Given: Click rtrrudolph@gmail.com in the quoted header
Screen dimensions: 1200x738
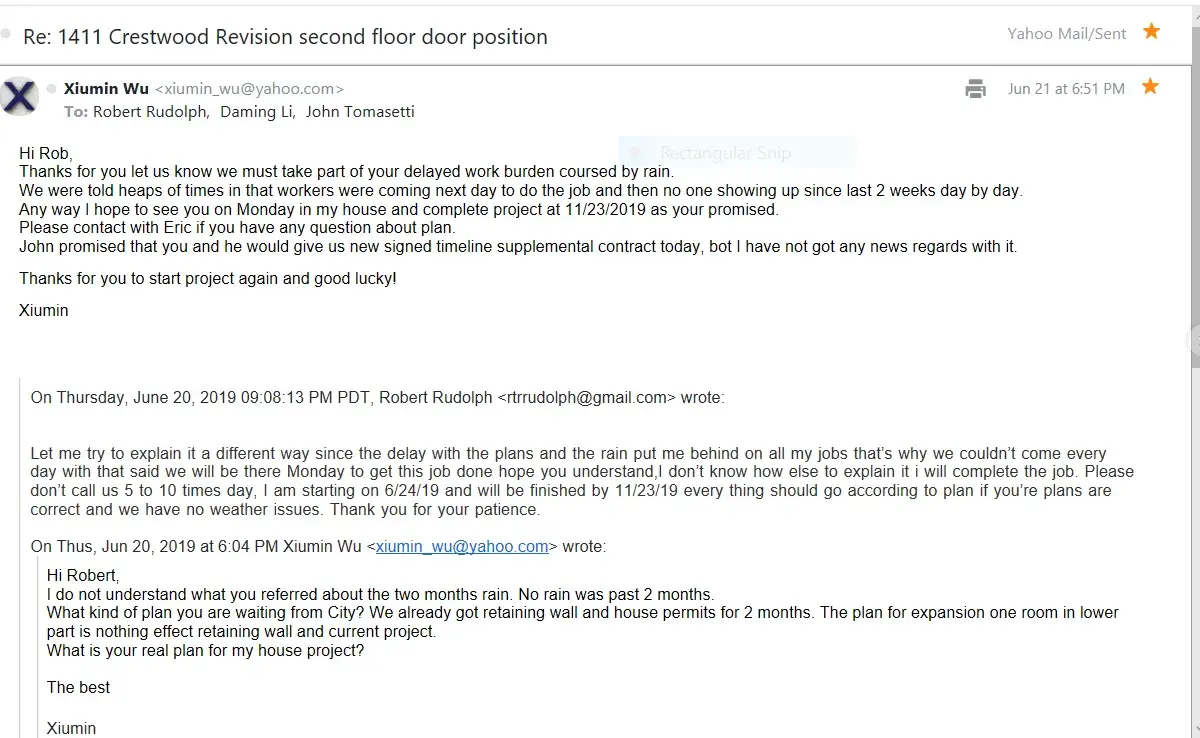Looking at the screenshot, I should 587,397.
